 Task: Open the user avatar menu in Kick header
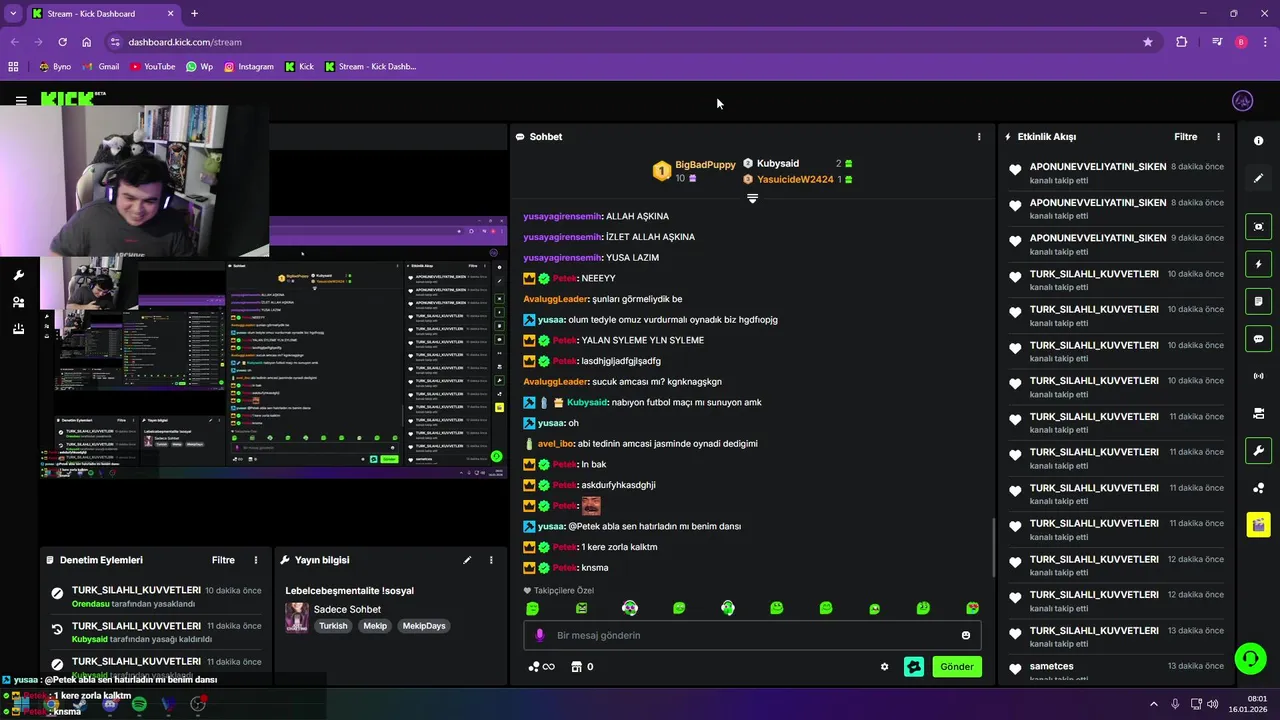click(x=1243, y=100)
